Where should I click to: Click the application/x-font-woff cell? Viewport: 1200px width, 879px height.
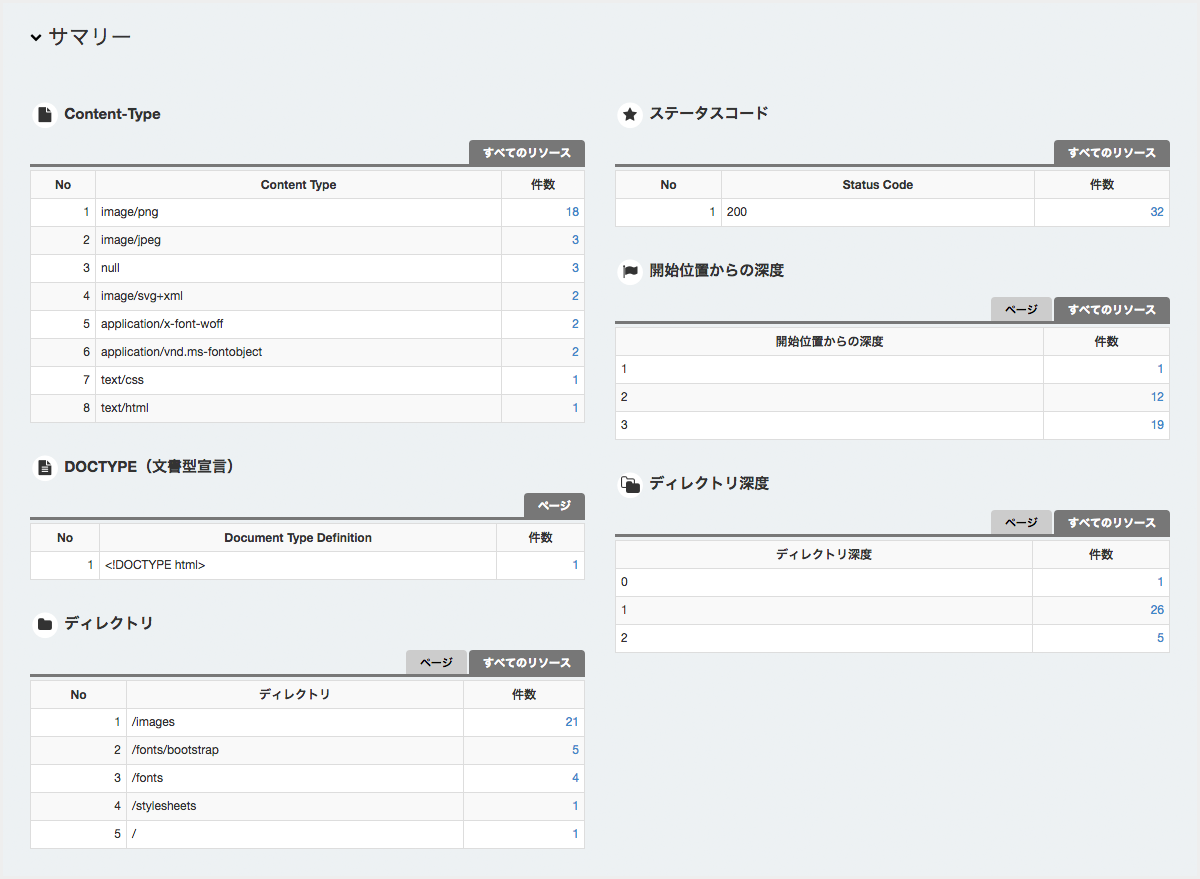click(298, 324)
